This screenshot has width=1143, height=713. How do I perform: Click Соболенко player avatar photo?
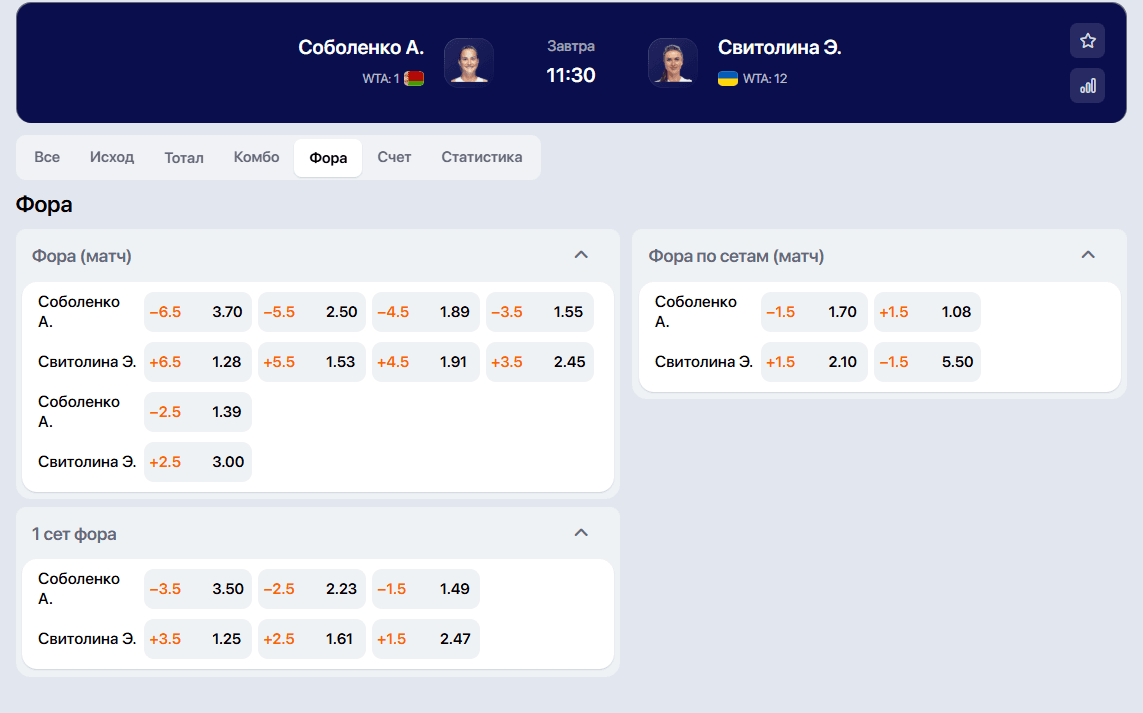[469, 62]
